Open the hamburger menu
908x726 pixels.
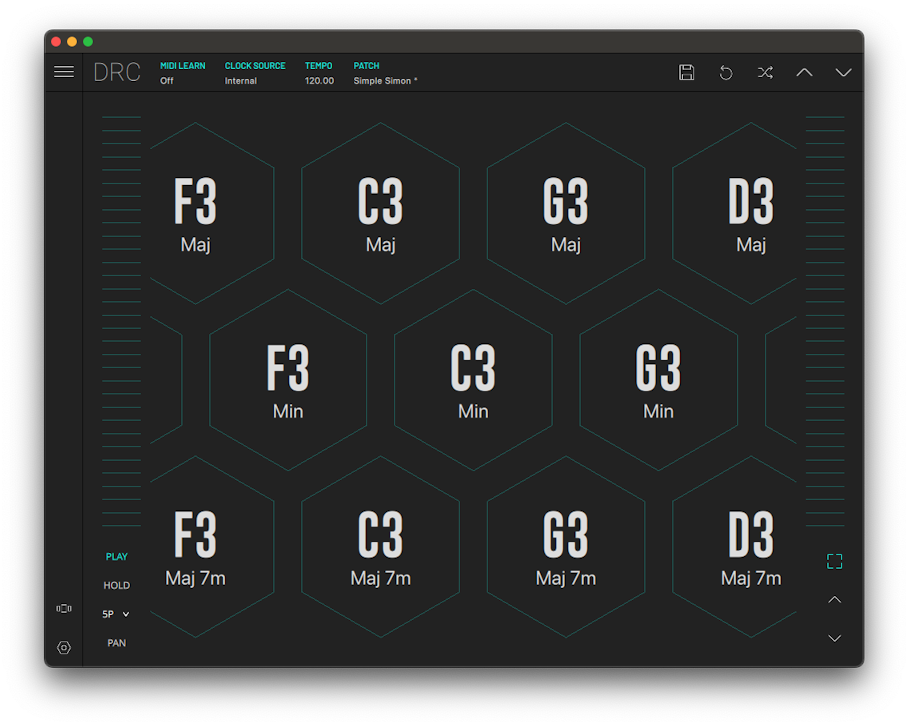pyautogui.click(x=64, y=72)
